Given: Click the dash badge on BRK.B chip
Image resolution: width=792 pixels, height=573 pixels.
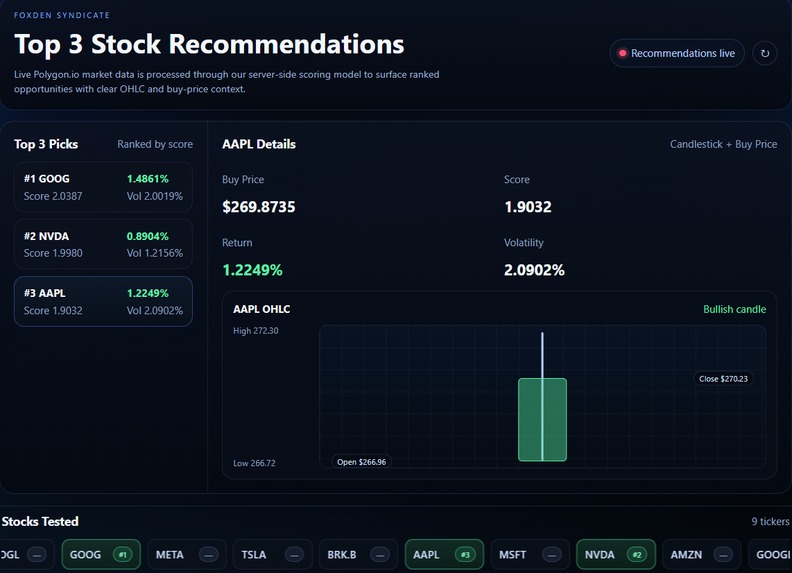Looking at the screenshot, I should point(380,555).
